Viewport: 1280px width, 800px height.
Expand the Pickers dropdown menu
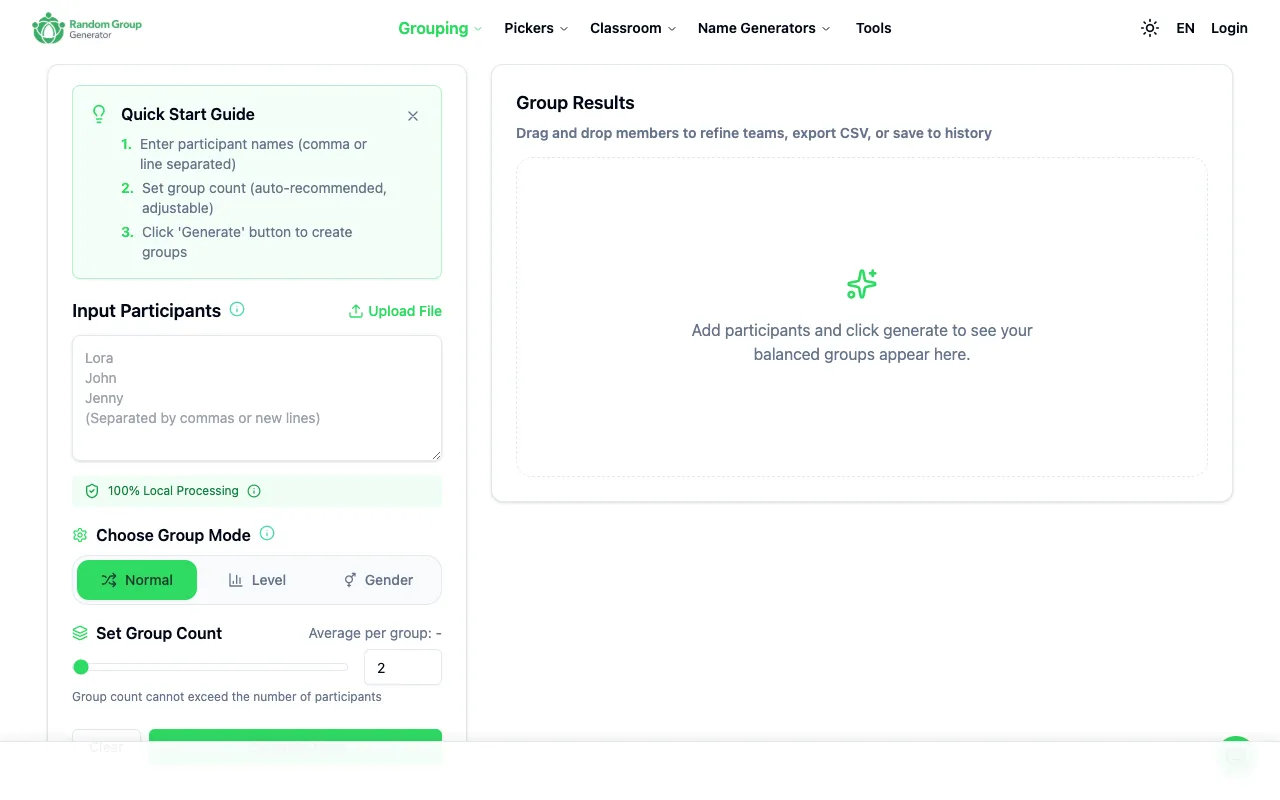click(x=536, y=28)
